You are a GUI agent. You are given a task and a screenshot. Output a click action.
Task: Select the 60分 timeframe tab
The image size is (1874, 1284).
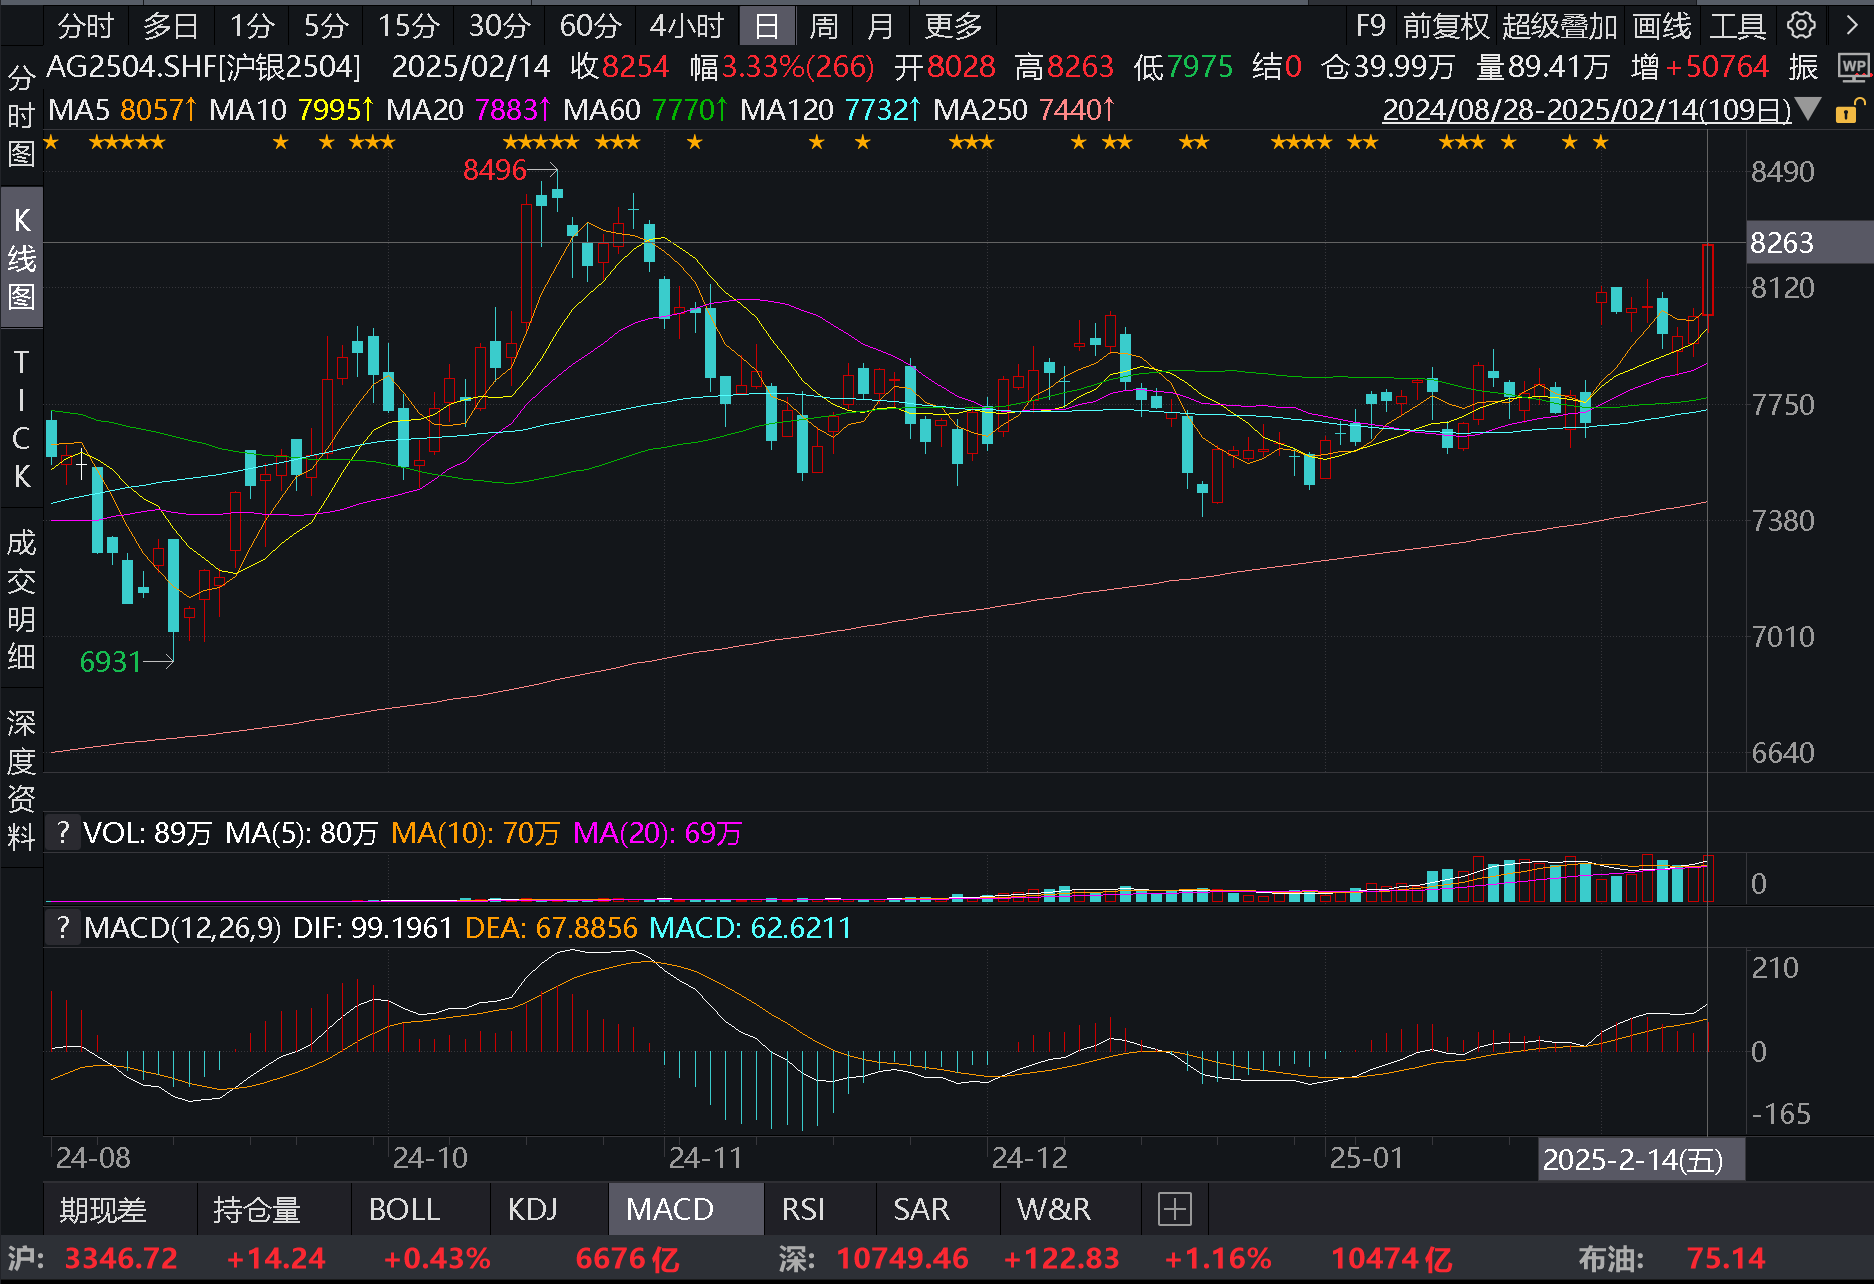(x=589, y=25)
